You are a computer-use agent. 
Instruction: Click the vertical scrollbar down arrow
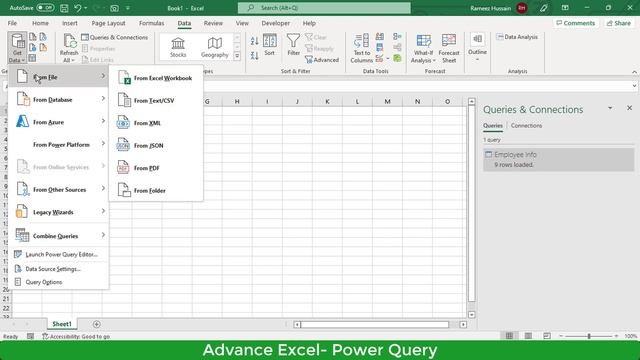pos(471,315)
